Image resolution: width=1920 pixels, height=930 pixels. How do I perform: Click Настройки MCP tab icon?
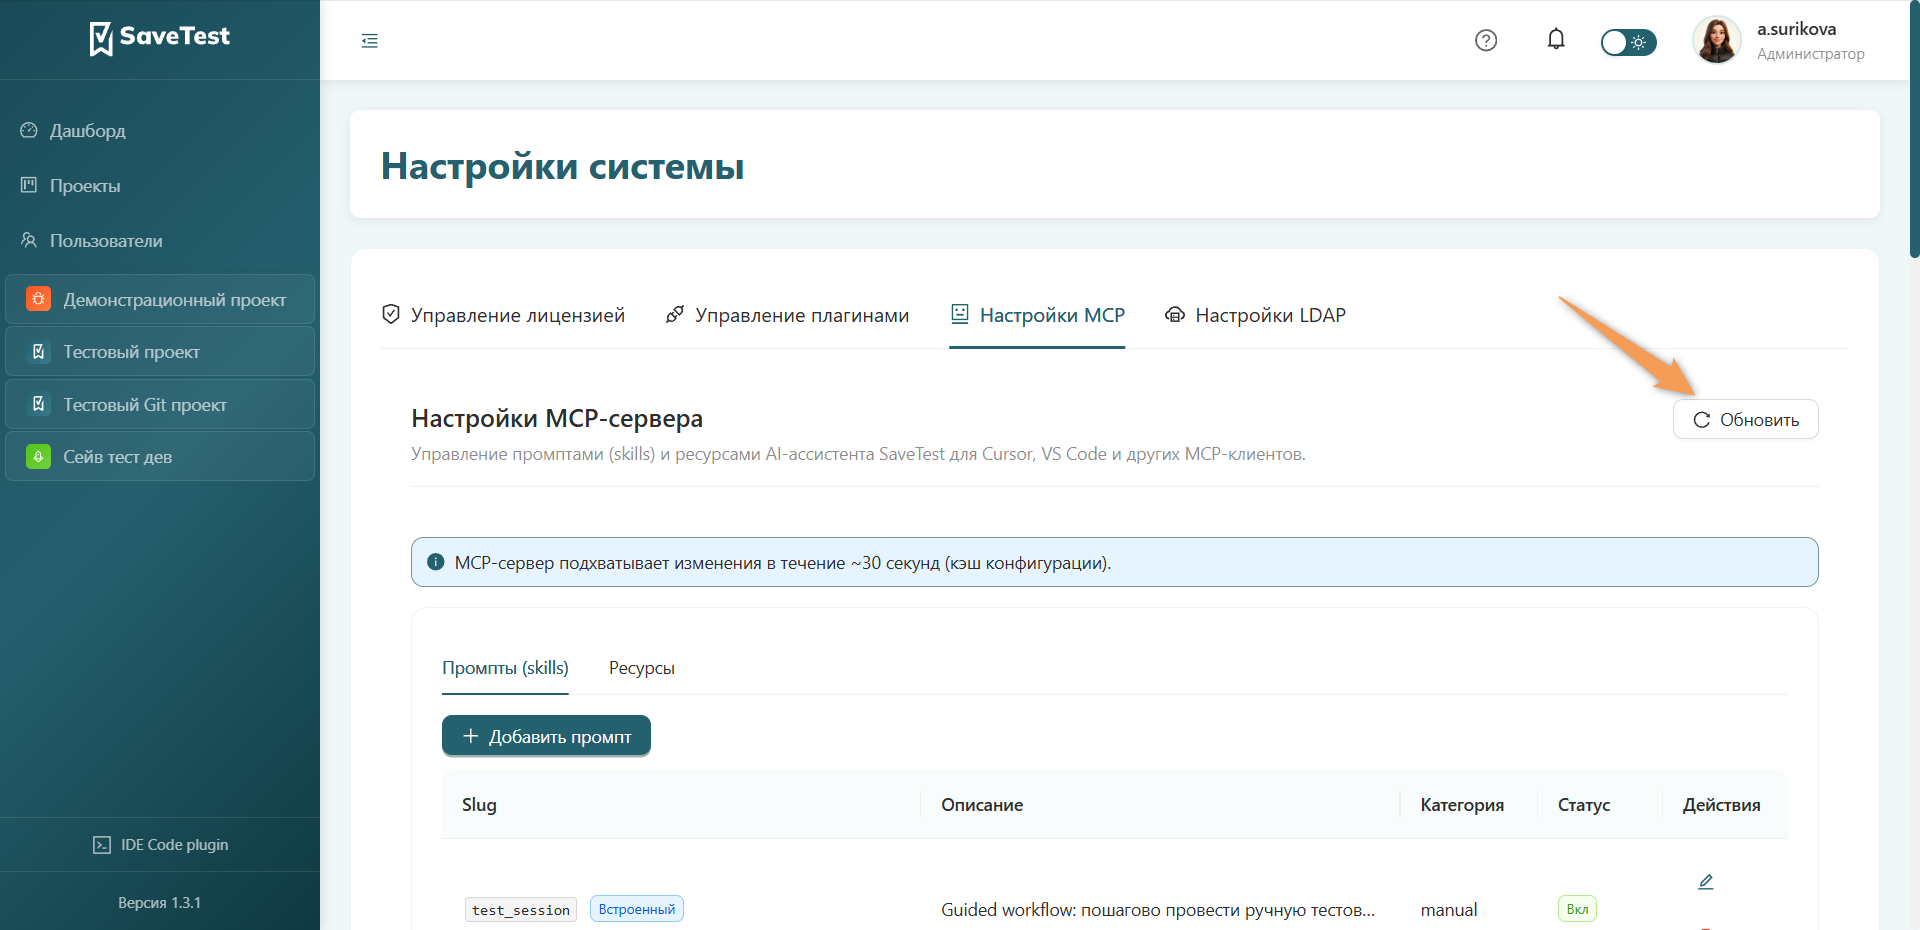pos(959,314)
